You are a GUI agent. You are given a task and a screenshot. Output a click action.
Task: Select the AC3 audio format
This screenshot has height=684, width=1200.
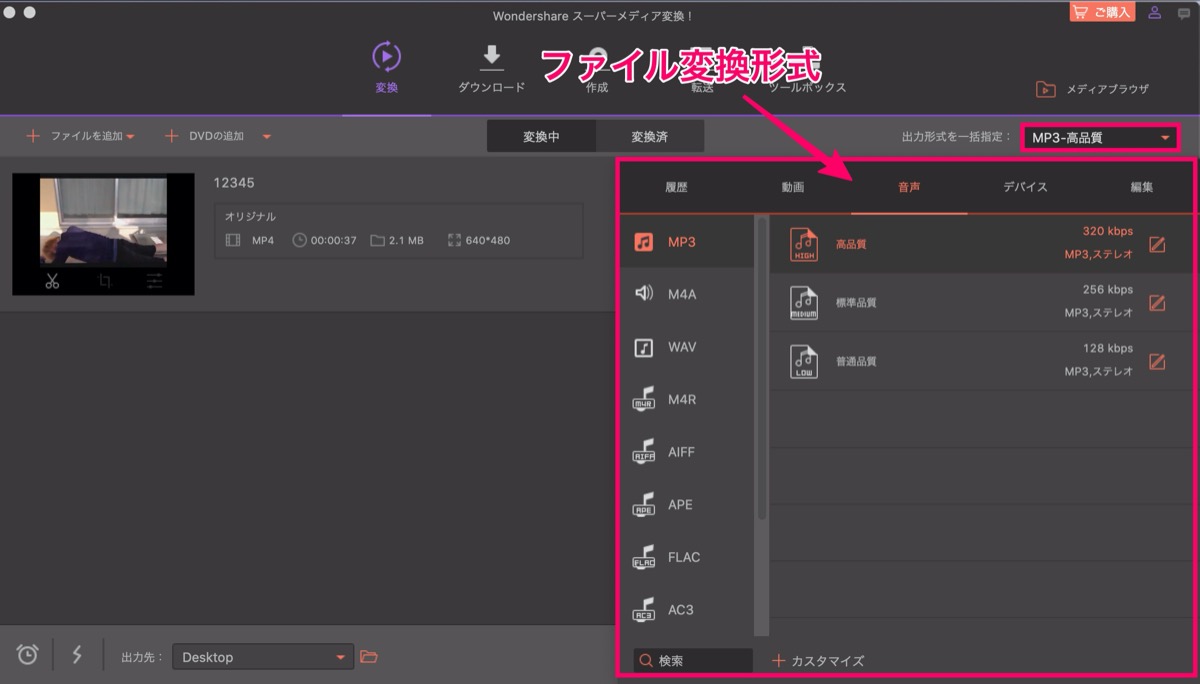(x=687, y=609)
